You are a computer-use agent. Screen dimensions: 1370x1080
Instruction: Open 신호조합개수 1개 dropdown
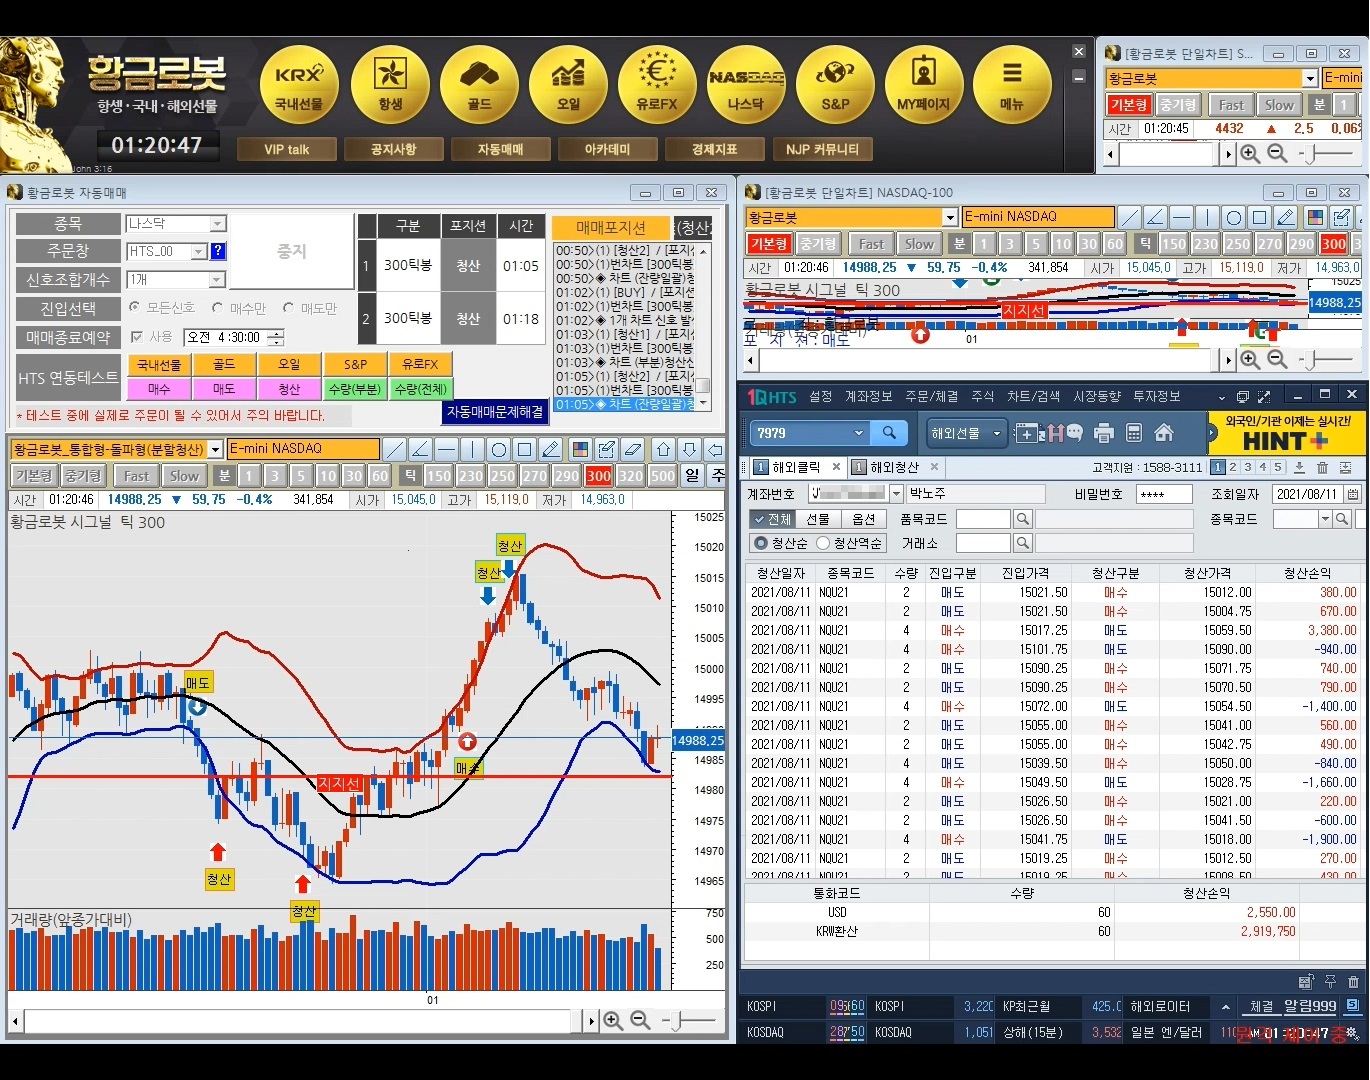coord(218,280)
